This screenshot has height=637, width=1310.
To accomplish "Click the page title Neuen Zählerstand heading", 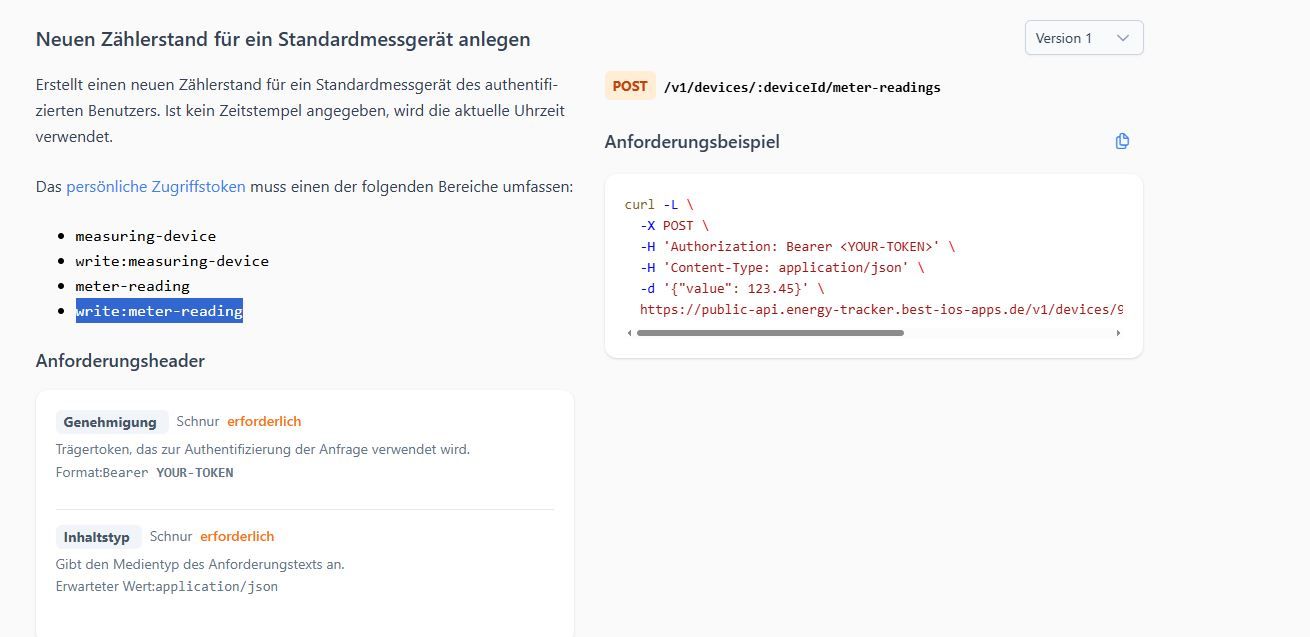I will 283,40.
